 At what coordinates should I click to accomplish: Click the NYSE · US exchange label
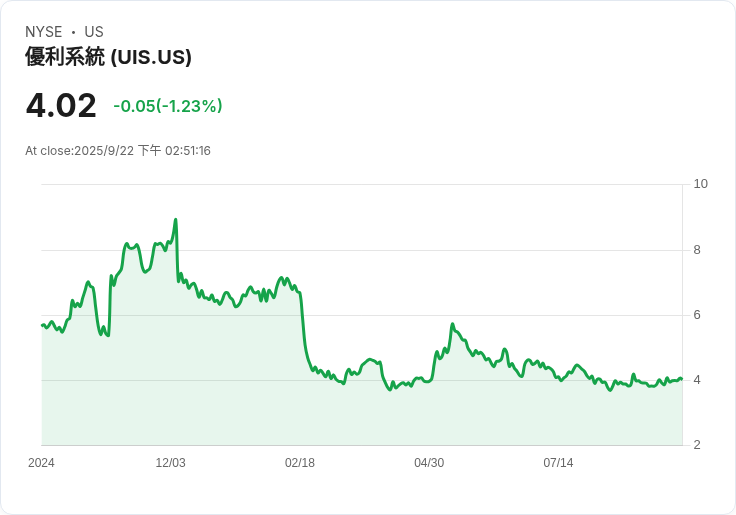click(64, 32)
